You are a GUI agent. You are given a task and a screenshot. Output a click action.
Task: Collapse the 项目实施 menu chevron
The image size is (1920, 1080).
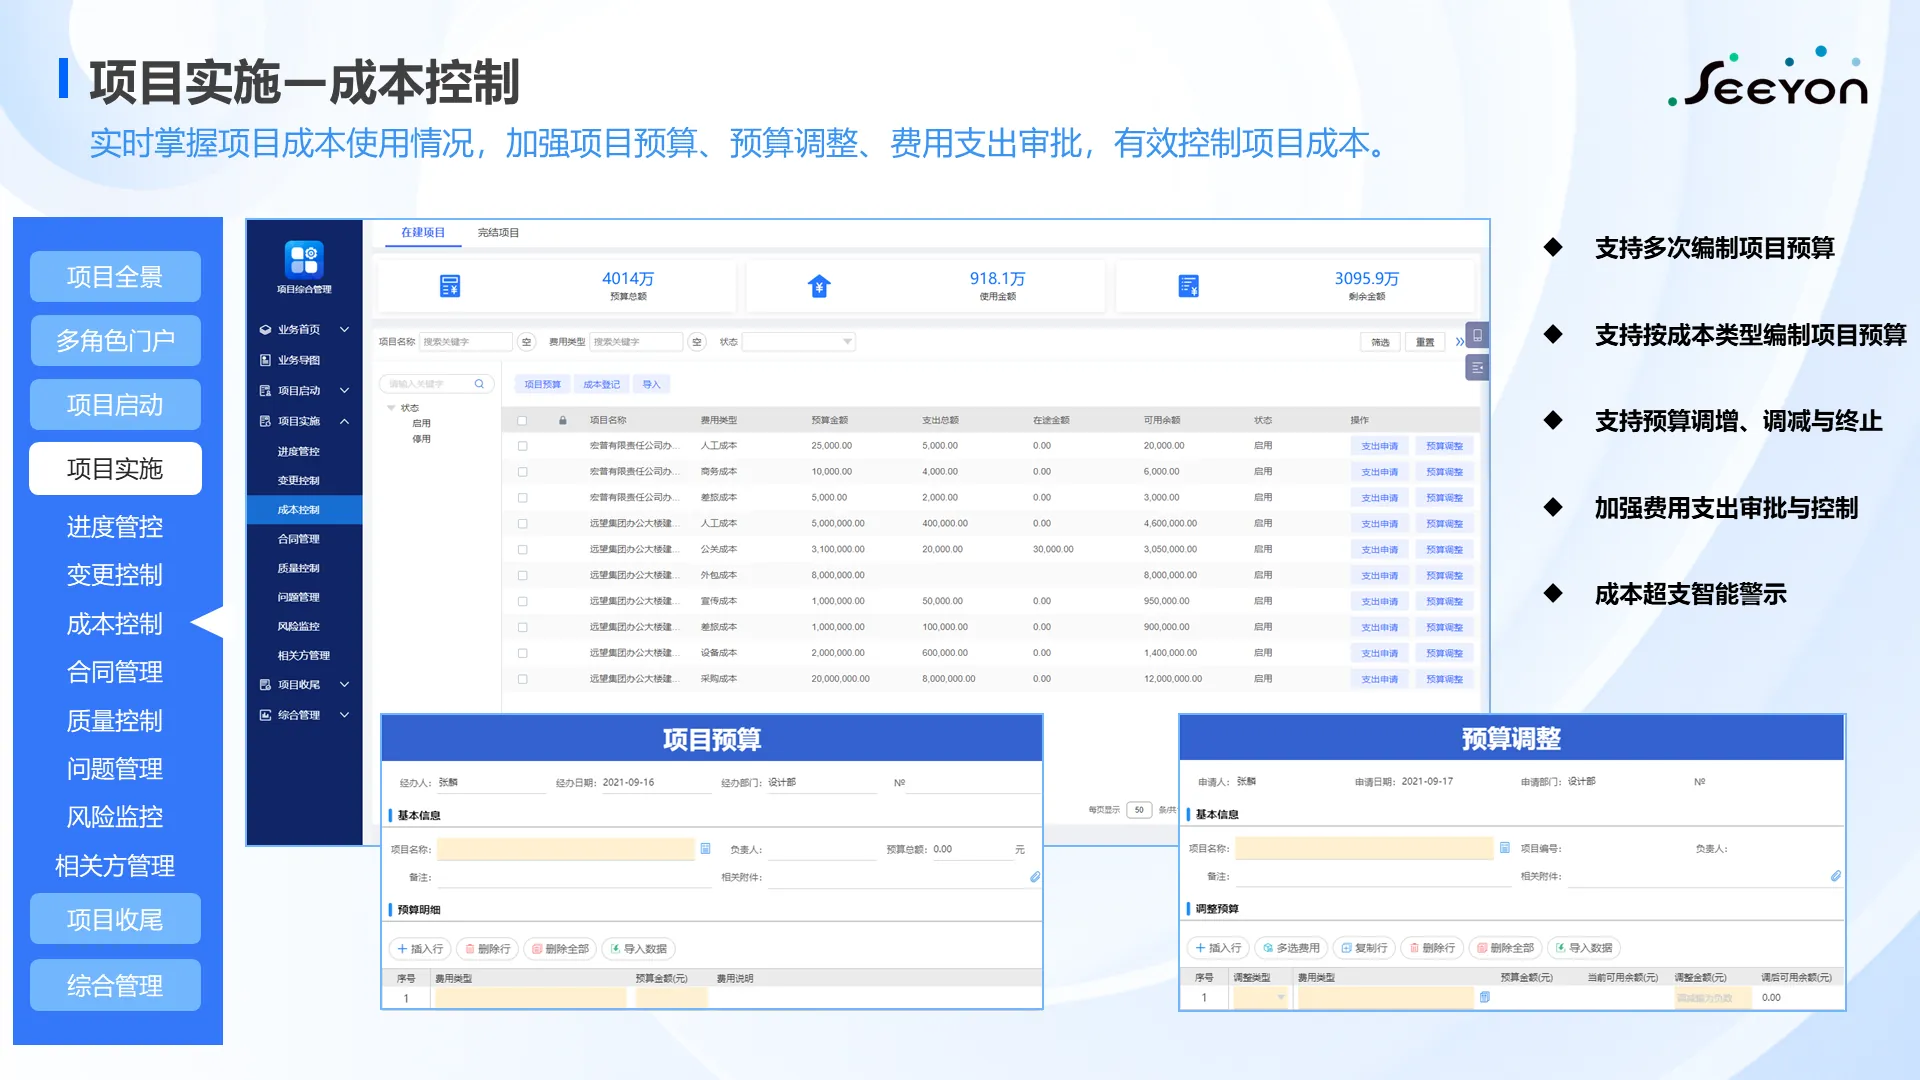344,421
